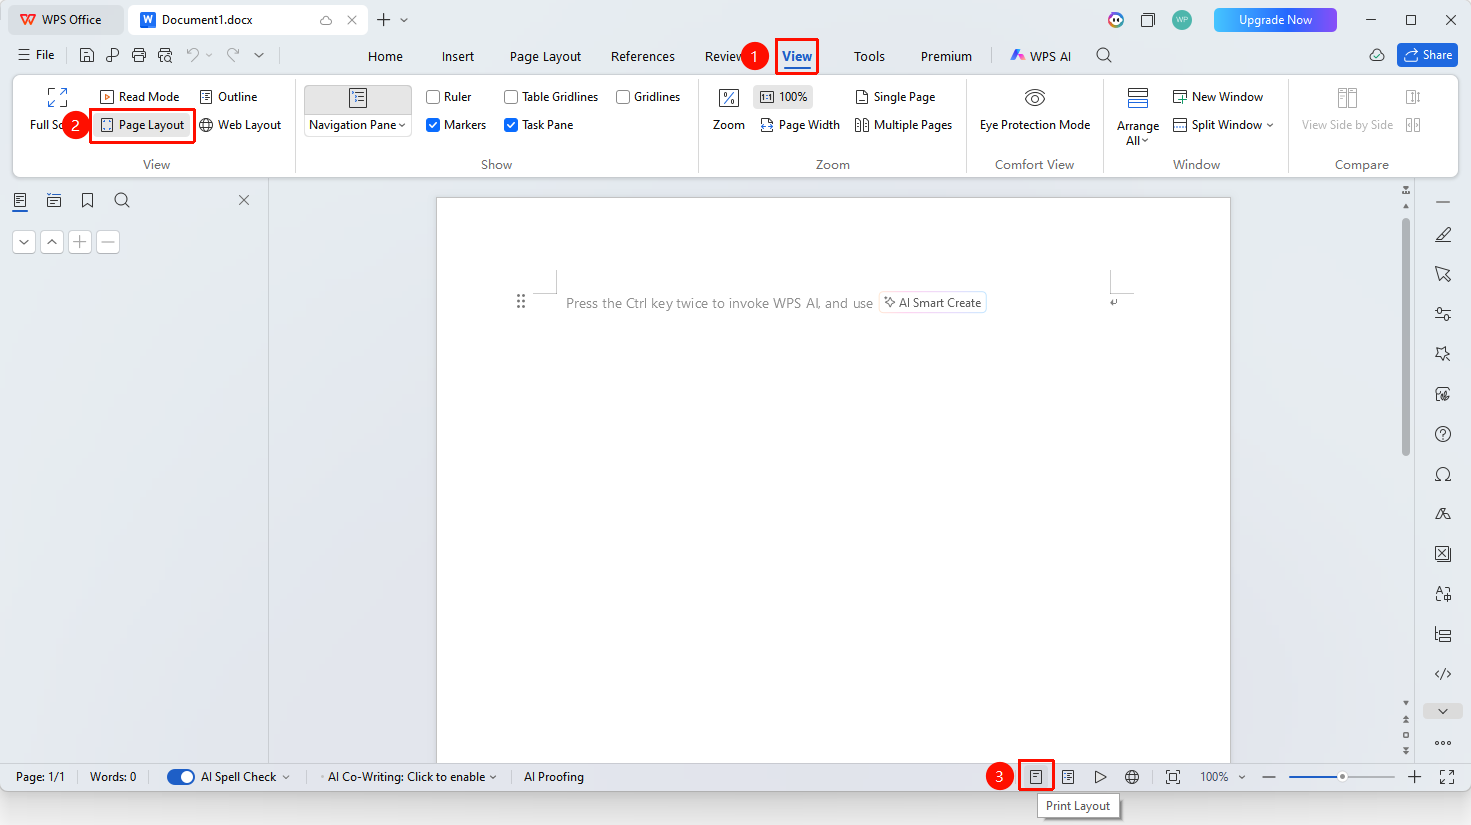Image resolution: width=1471 pixels, height=825 pixels.
Task: Check the Table Gridlines option
Action: pyautogui.click(x=511, y=97)
